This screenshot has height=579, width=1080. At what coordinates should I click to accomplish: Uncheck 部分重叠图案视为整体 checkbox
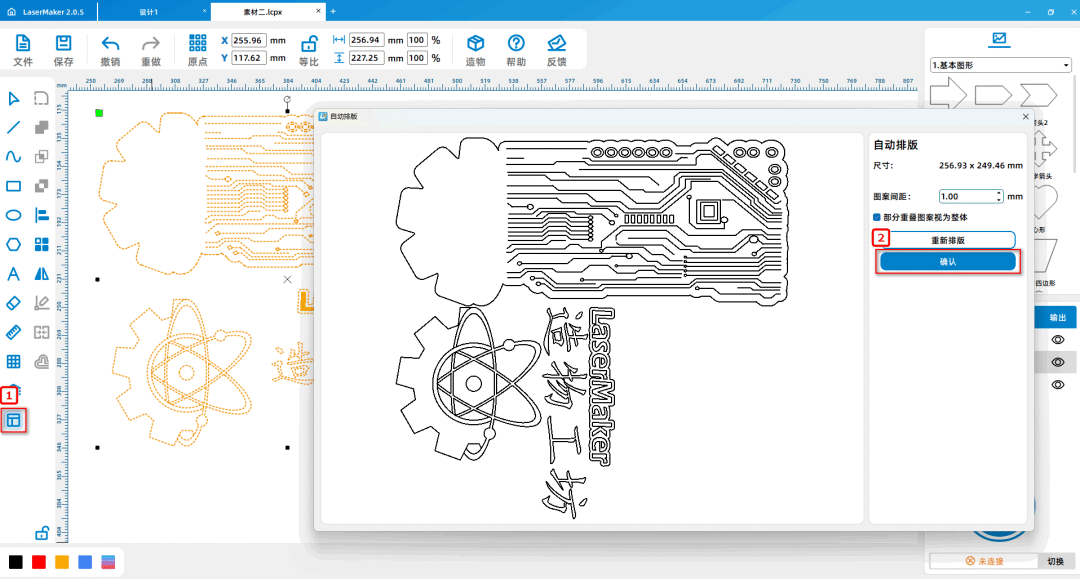pos(877,217)
